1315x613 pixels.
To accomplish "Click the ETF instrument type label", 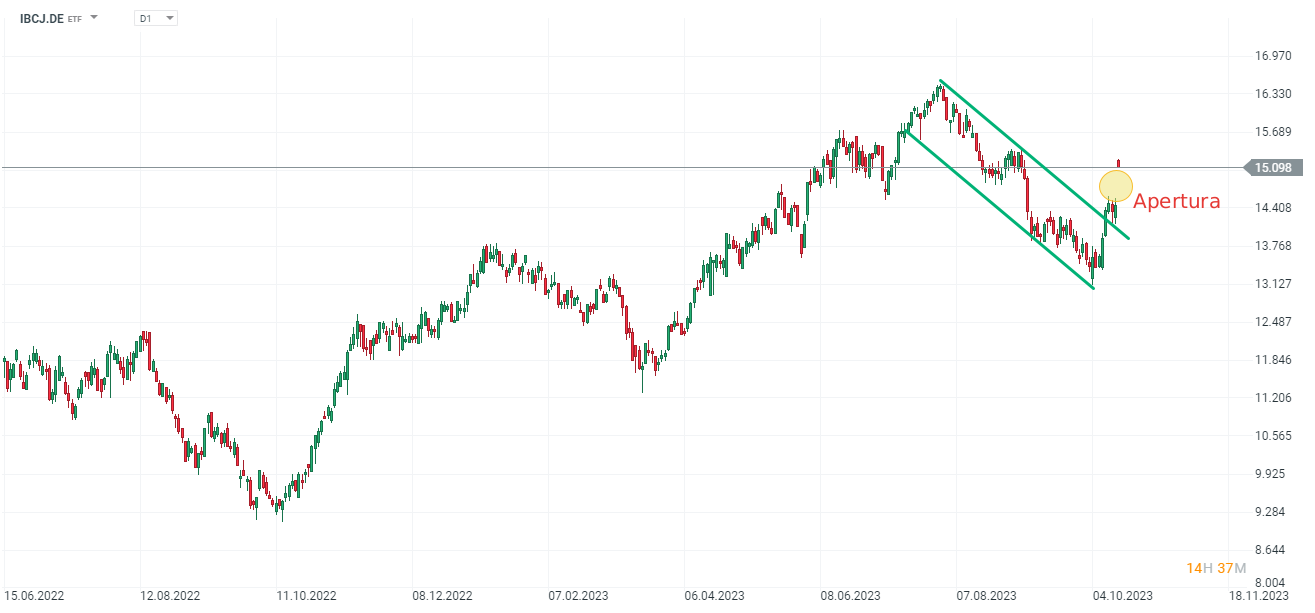I will [x=75, y=19].
